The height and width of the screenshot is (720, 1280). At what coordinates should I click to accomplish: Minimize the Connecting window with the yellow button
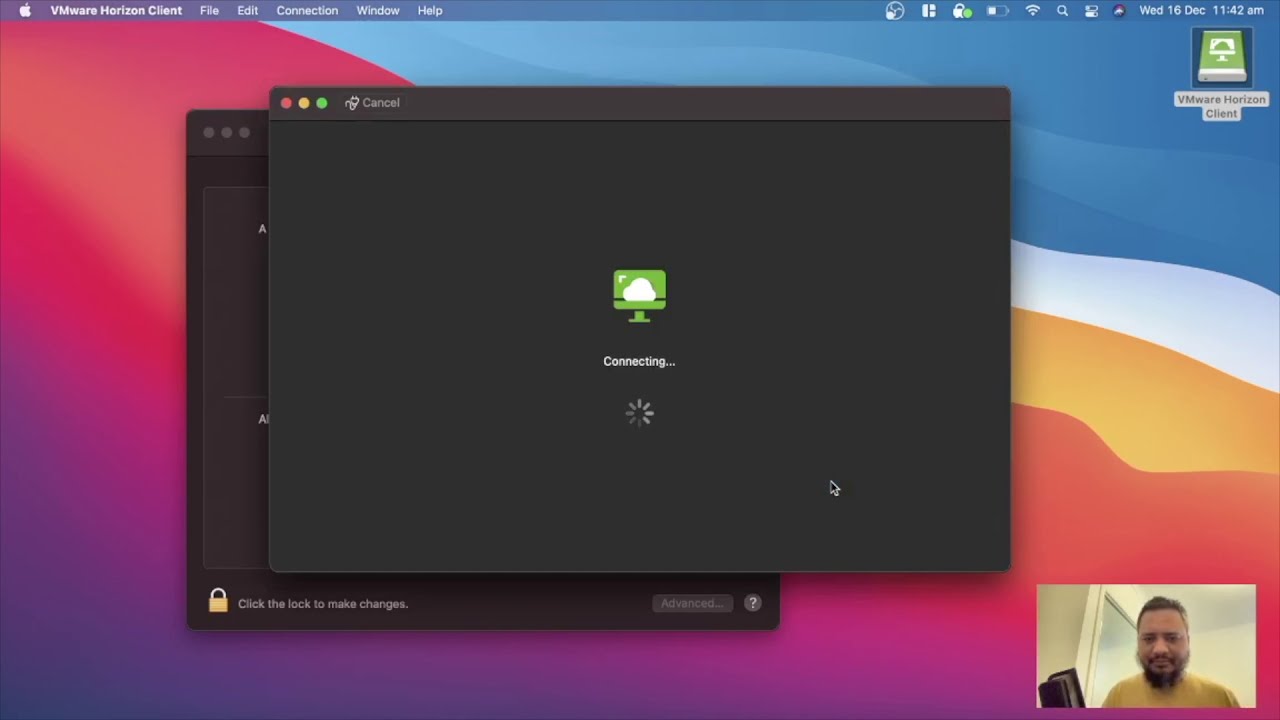304,103
